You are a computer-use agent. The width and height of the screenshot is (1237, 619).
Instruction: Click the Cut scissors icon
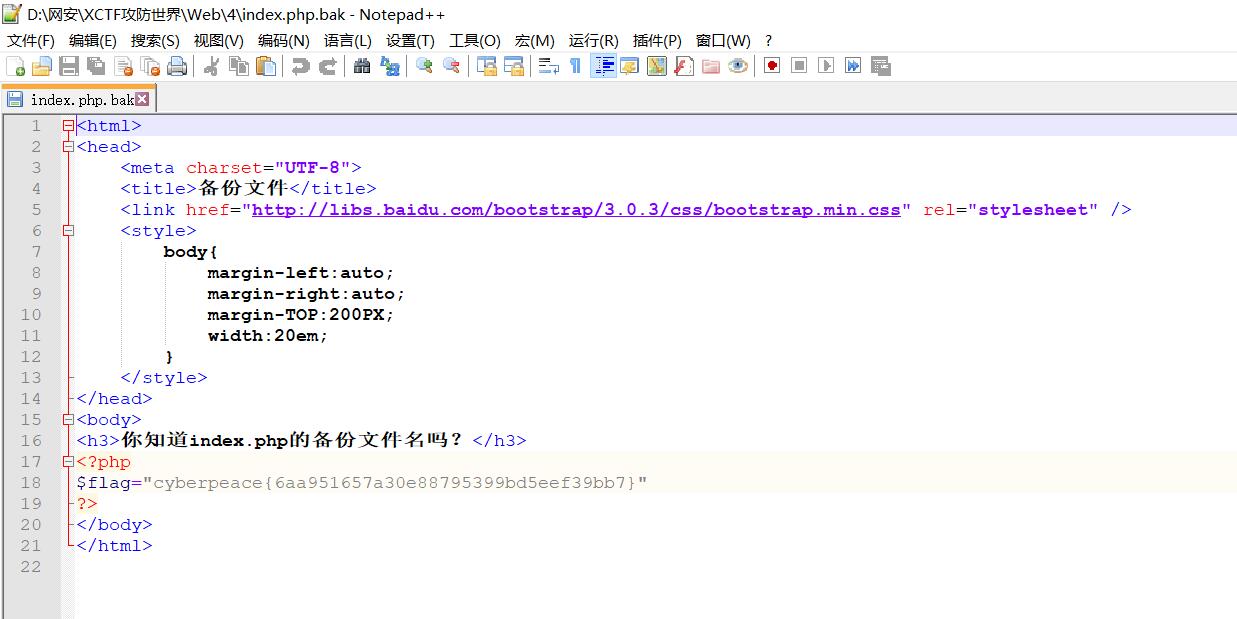[x=211, y=66]
